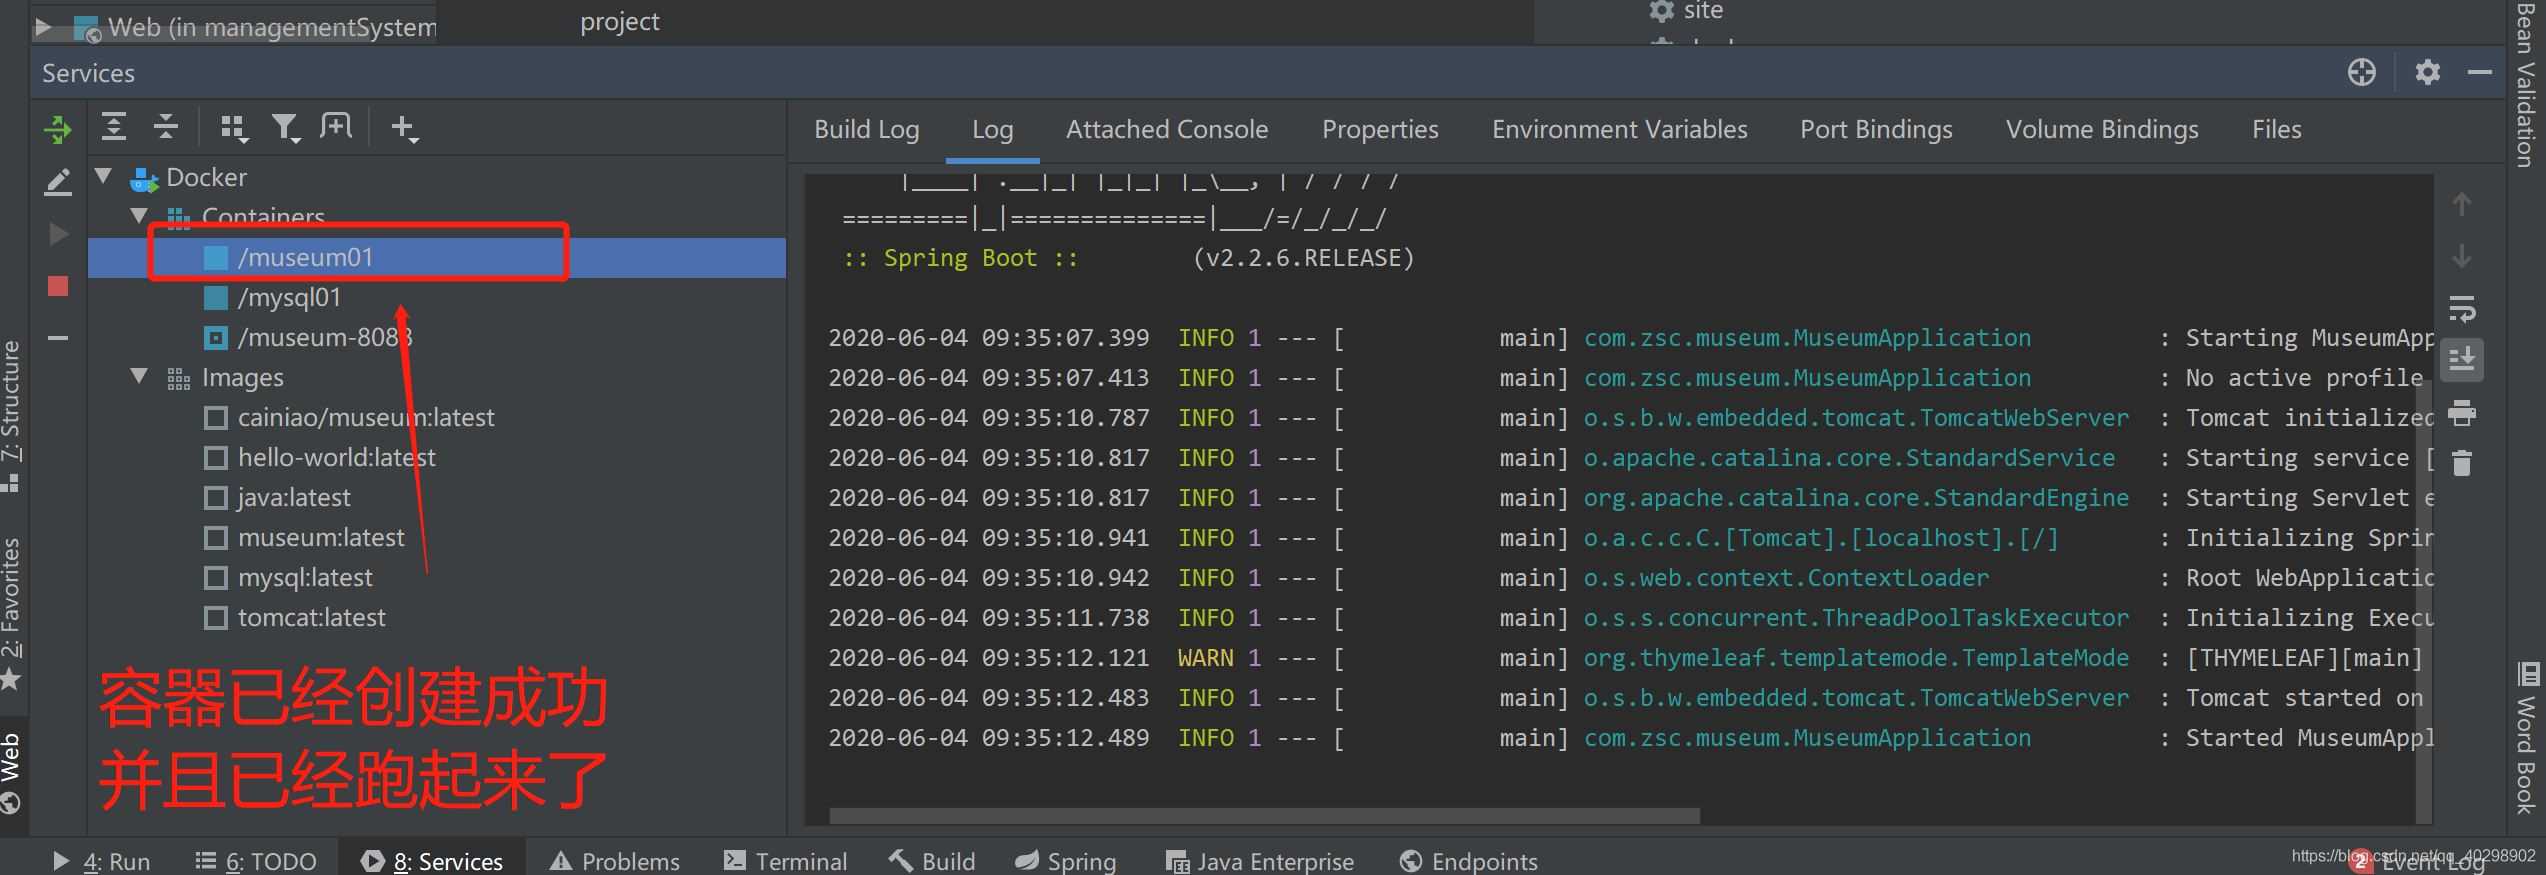The height and width of the screenshot is (875, 2546).
Task: Toggle scroll to end in log
Action: [x=2461, y=359]
